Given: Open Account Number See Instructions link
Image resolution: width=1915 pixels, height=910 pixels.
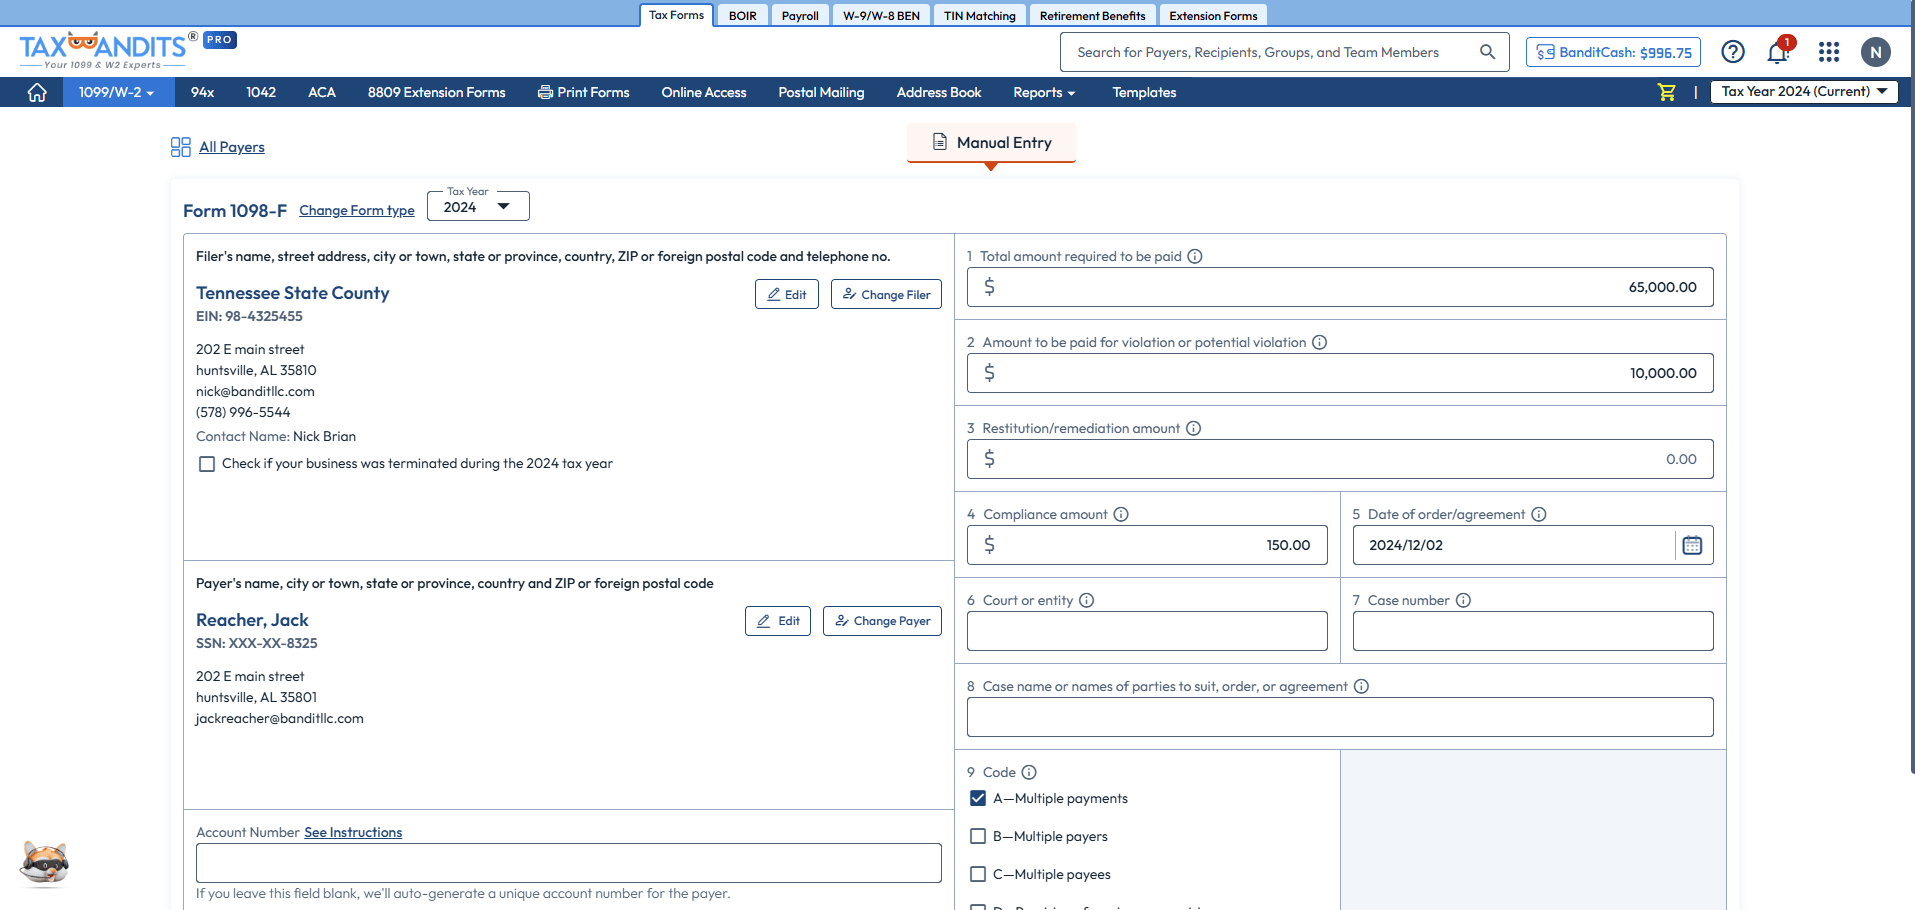Looking at the screenshot, I should (x=353, y=832).
